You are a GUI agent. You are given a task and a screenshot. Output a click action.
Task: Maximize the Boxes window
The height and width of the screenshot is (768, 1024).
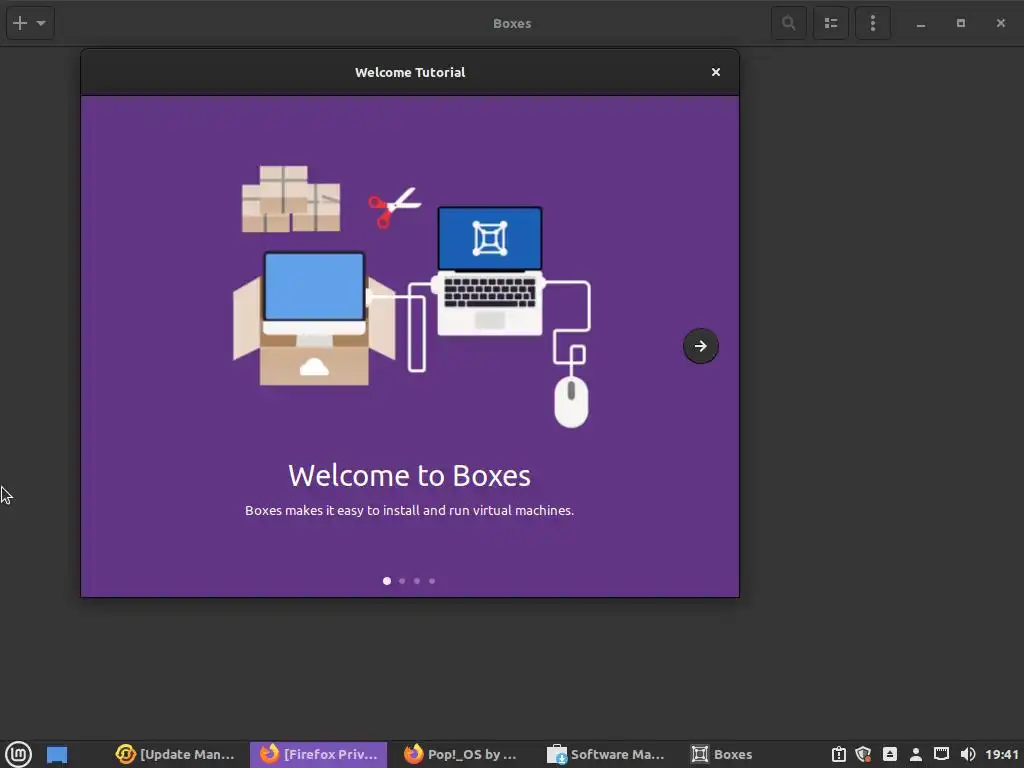click(961, 24)
